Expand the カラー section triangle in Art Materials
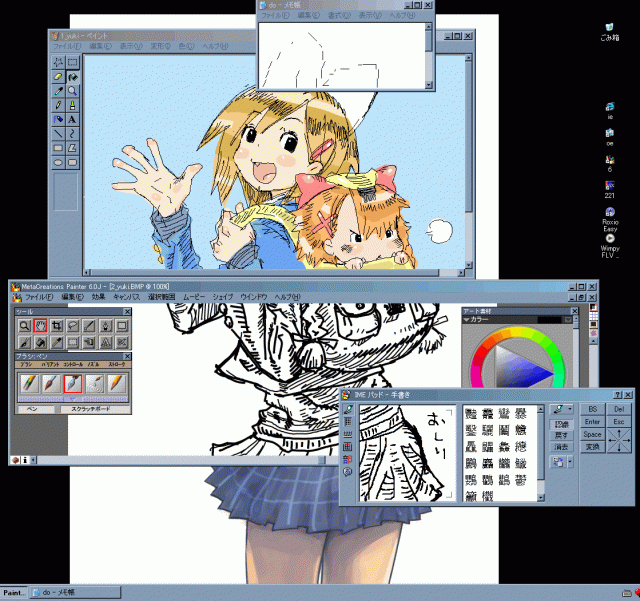 (x=468, y=320)
